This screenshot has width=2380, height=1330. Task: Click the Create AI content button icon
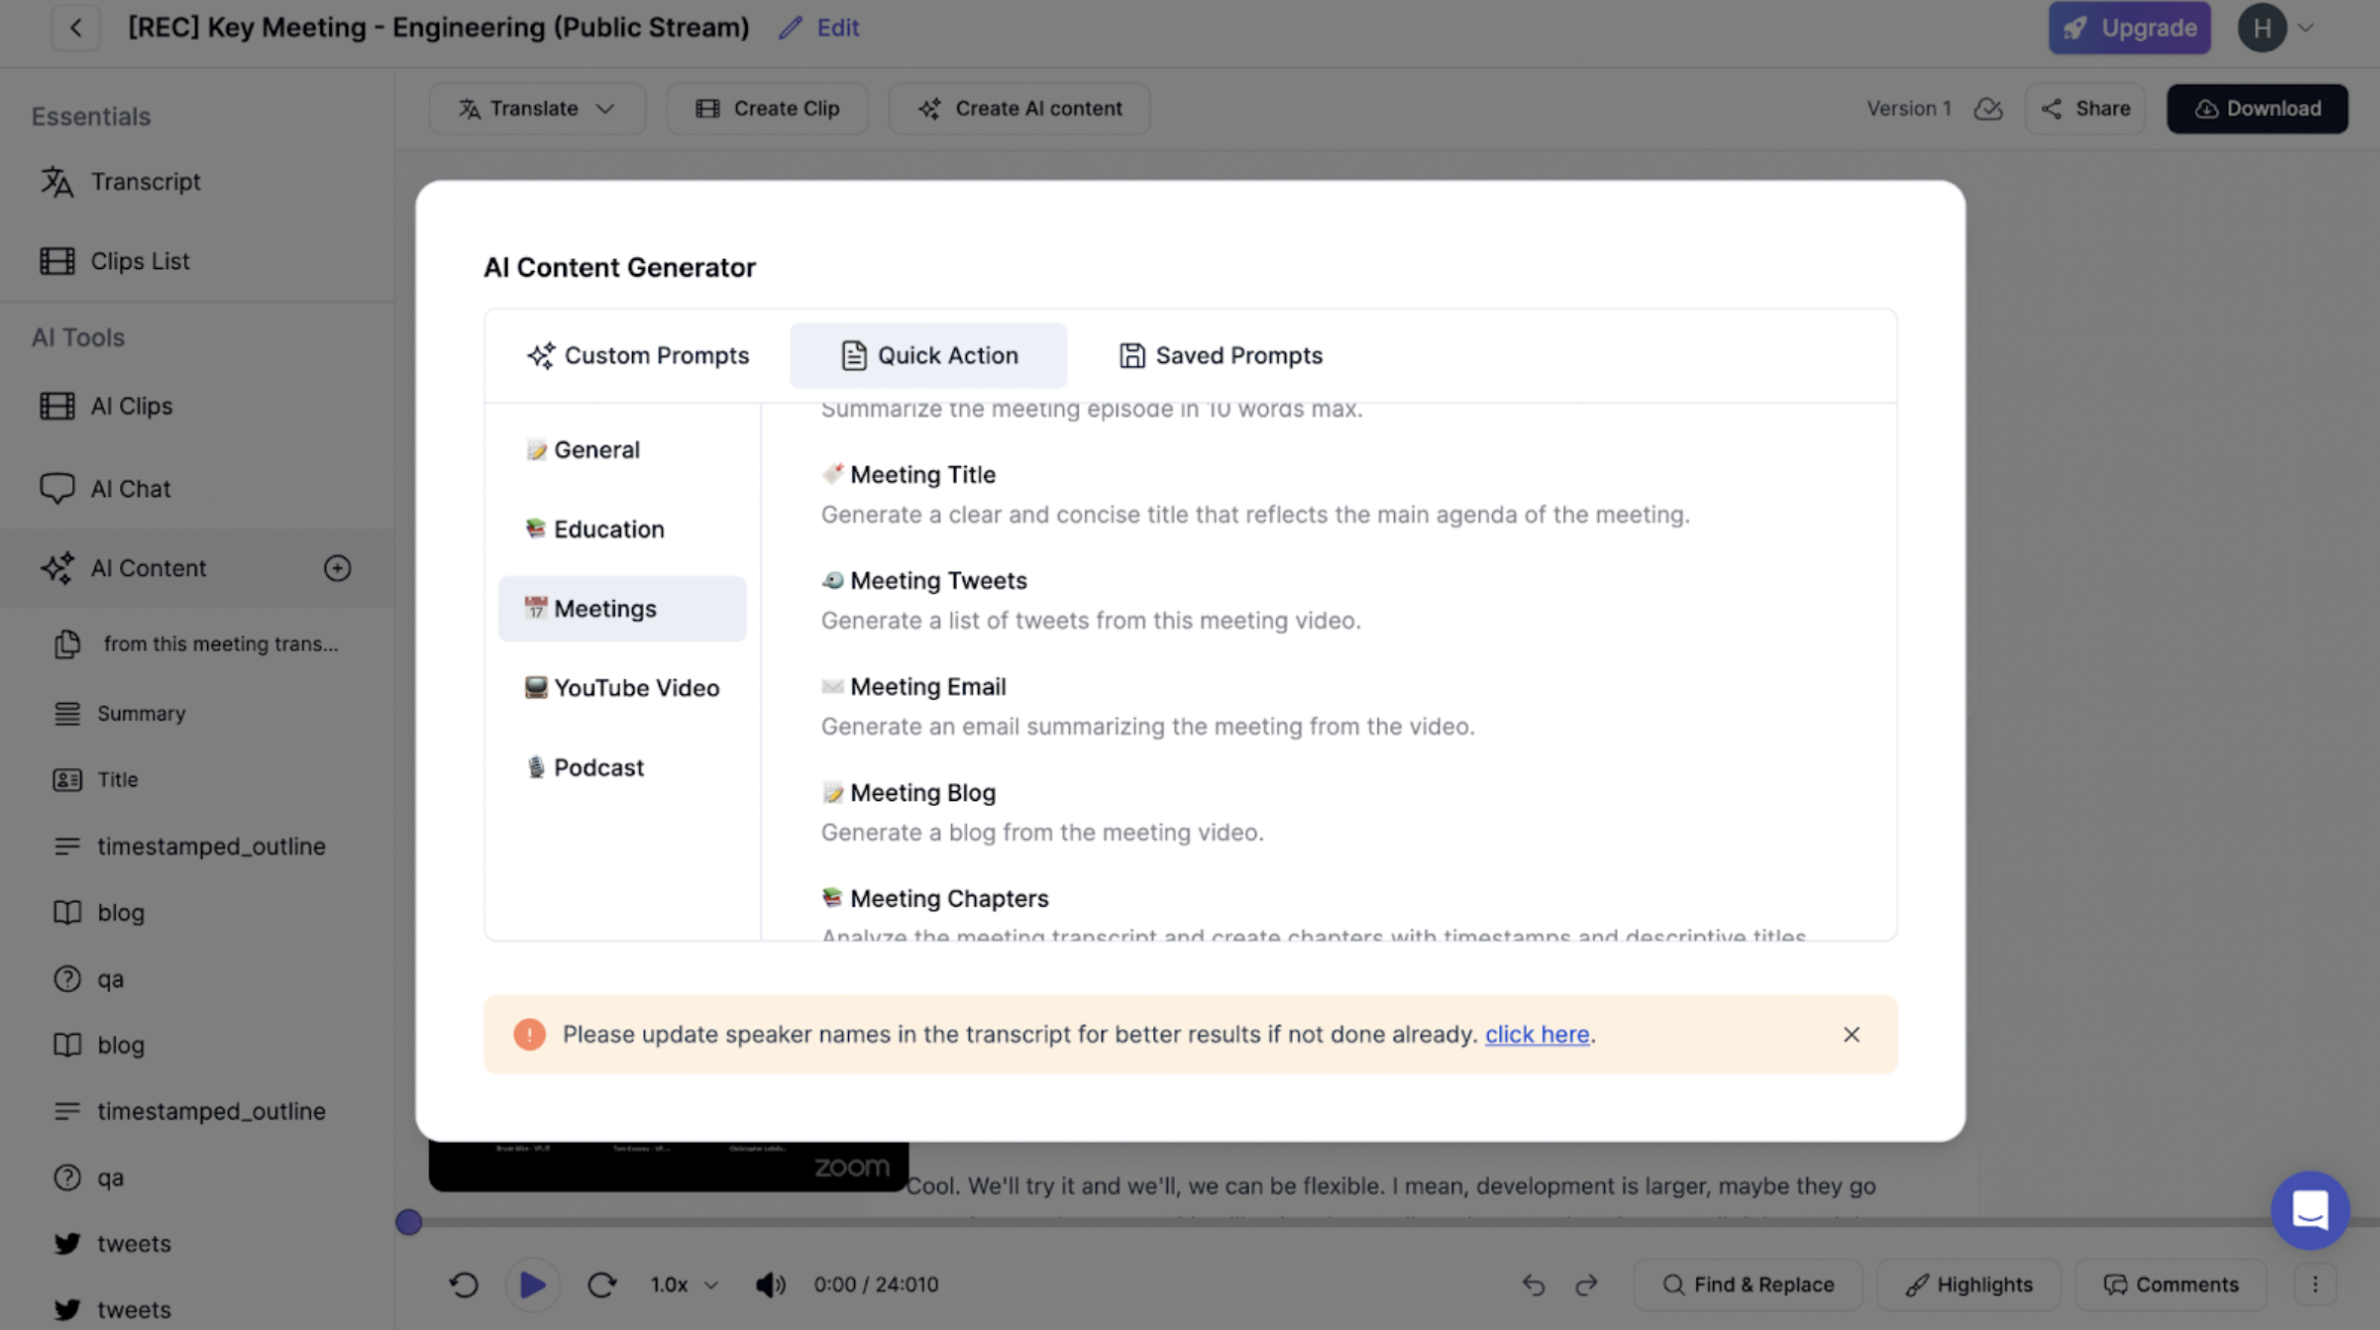point(928,108)
